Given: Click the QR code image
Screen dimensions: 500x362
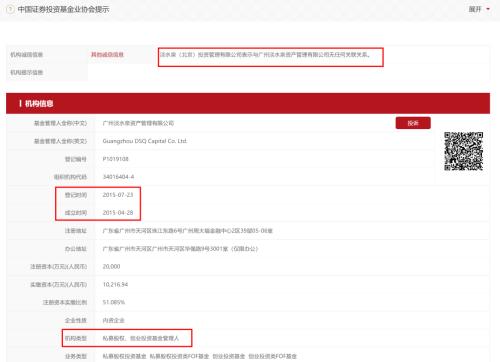Looking at the screenshot, I should click(x=463, y=151).
